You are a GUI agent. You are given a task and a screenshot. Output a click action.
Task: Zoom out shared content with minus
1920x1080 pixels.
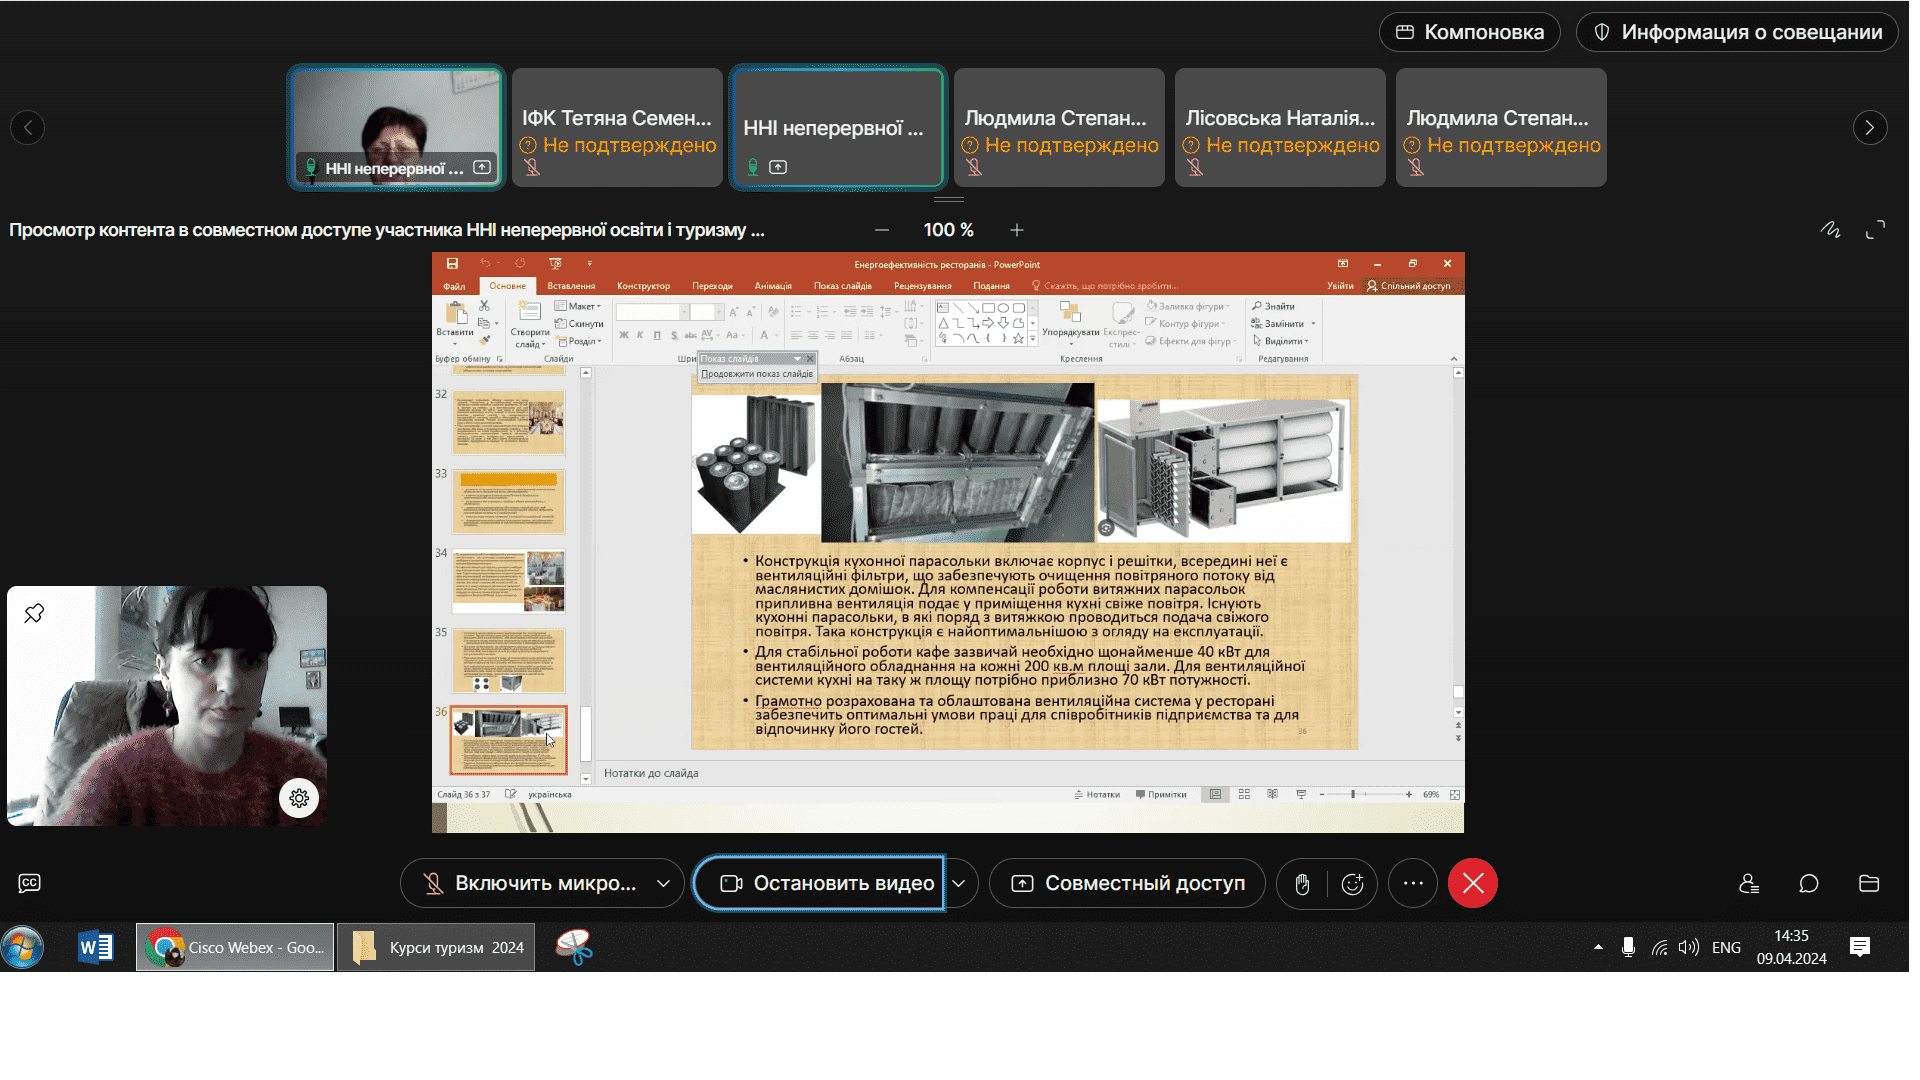[881, 230]
